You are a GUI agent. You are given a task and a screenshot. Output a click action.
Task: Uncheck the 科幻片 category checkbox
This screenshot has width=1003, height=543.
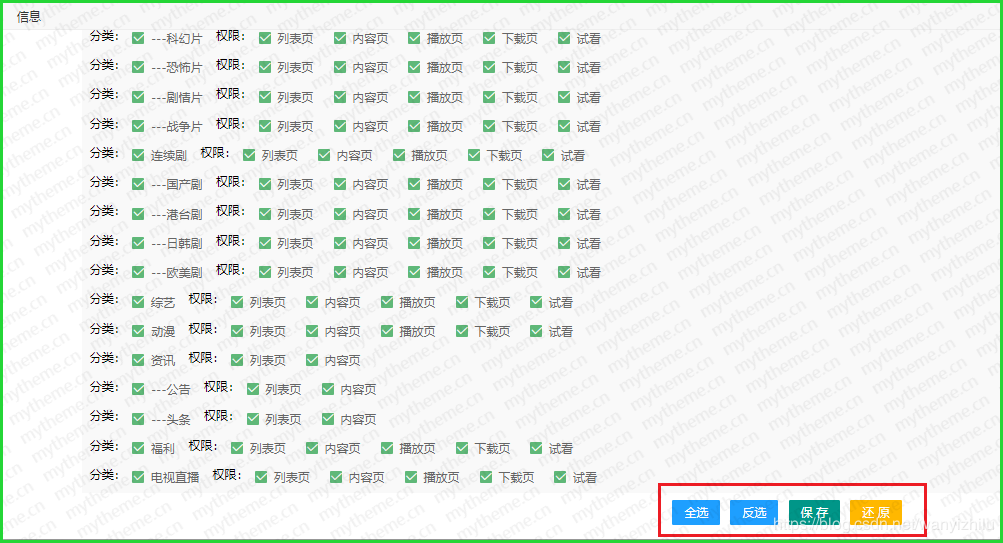coord(139,39)
